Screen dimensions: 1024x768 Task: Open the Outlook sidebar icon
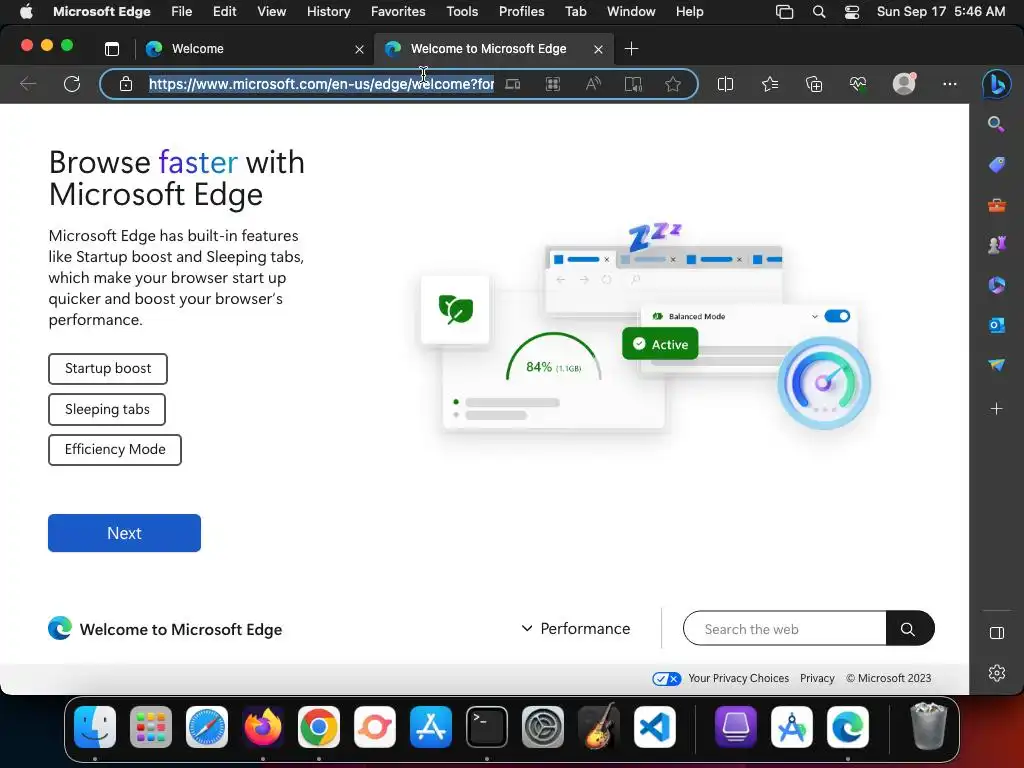pyautogui.click(x=997, y=325)
